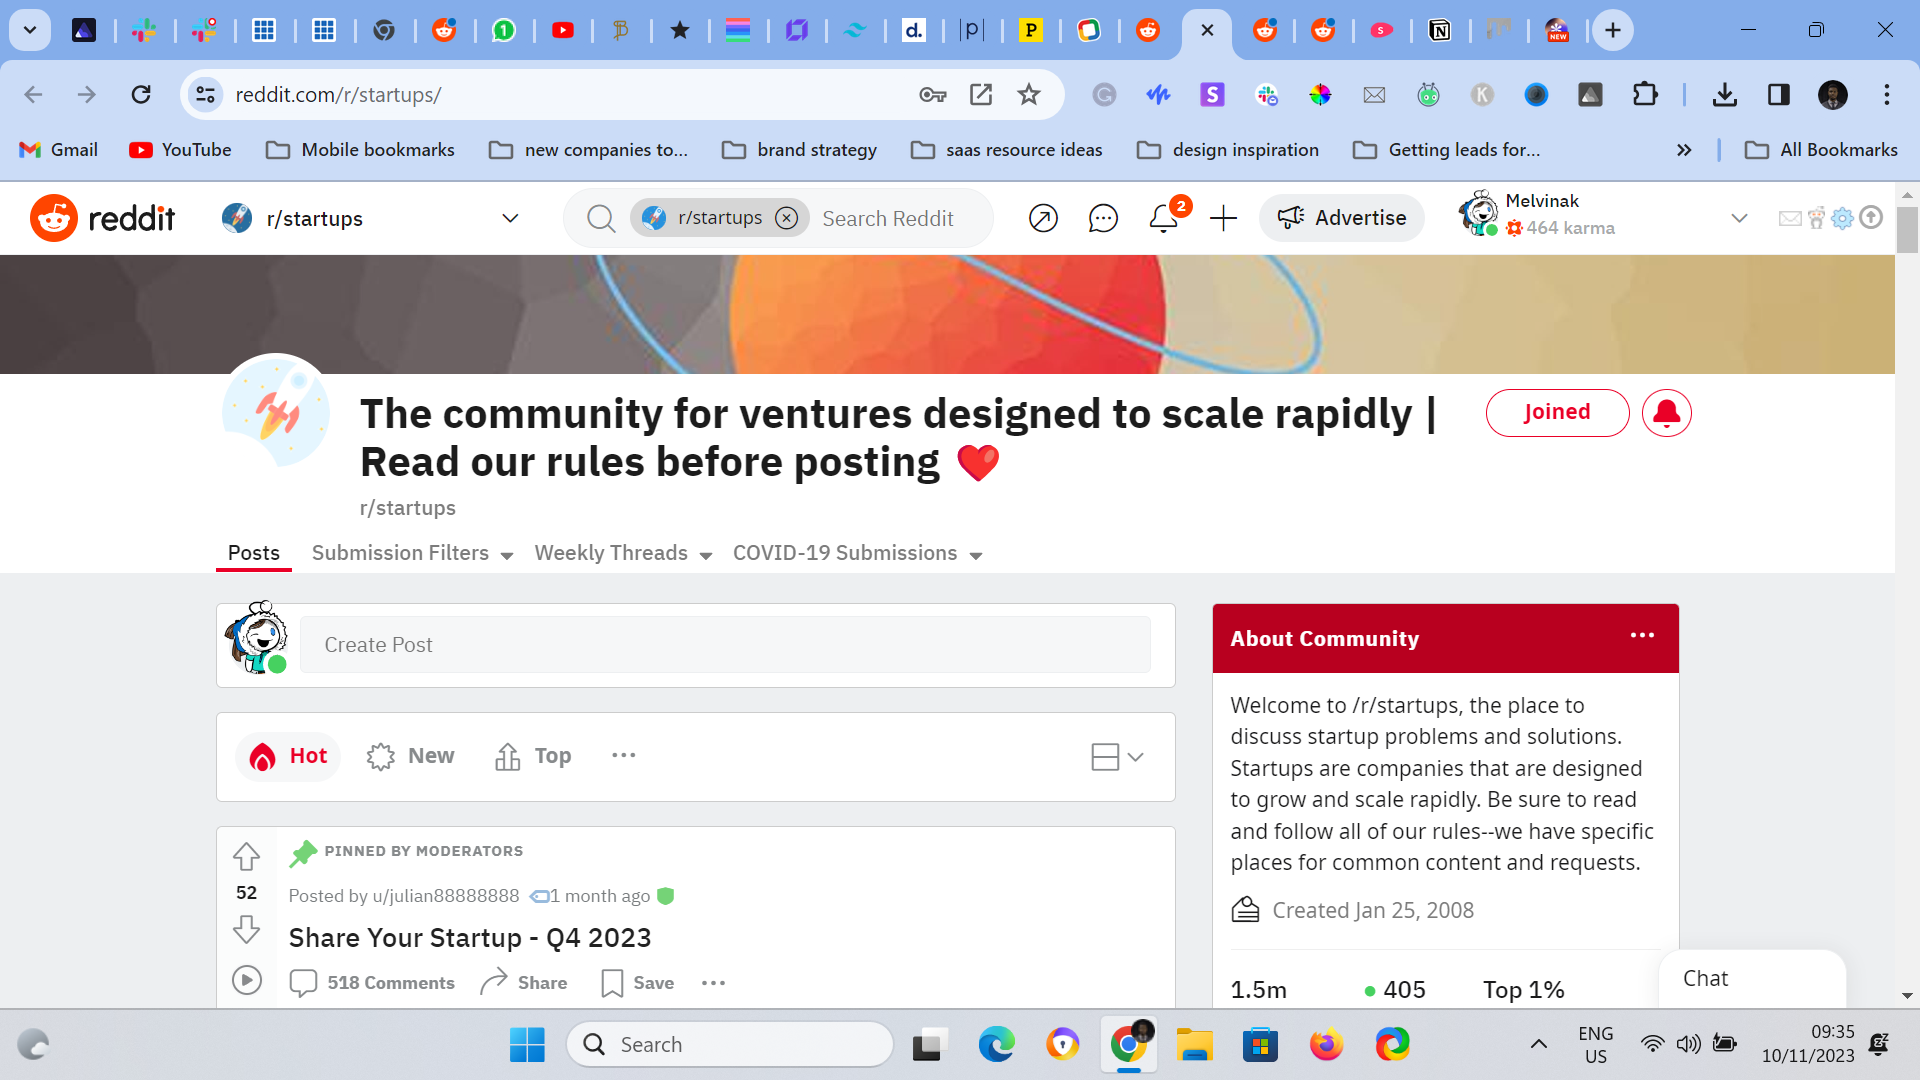Image resolution: width=1920 pixels, height=1080 pixels.
Task: Click the Advertise button
Action: click(1341, 218)
